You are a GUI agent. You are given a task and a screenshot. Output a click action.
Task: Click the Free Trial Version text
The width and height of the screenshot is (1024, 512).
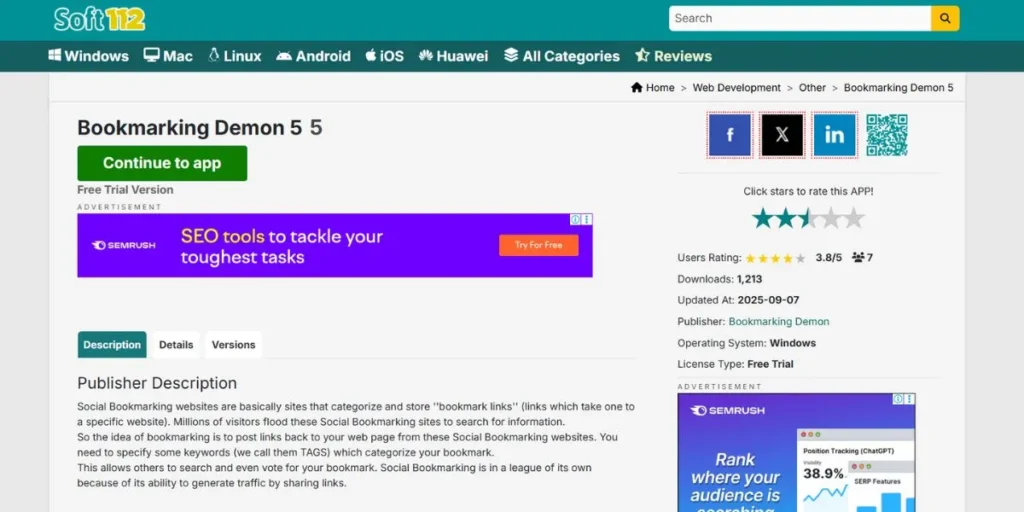[125, 190]
